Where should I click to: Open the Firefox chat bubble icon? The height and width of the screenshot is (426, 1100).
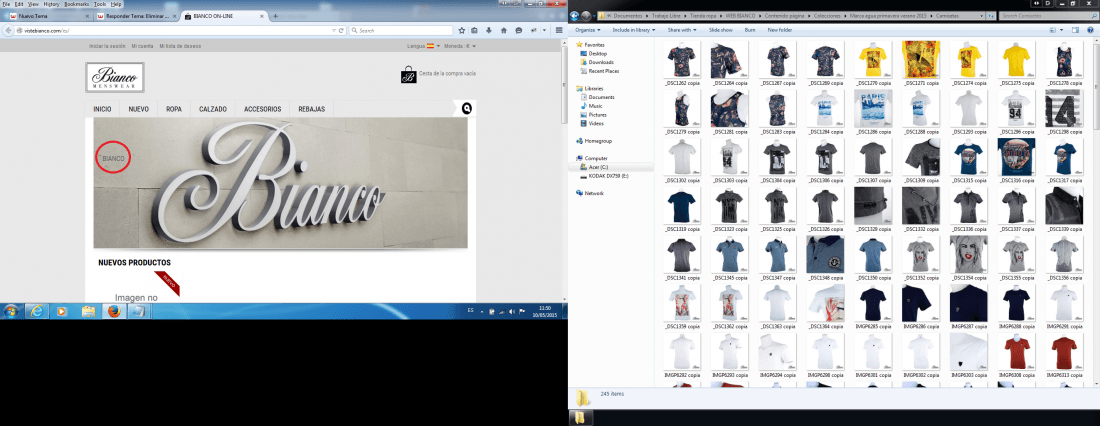518,30
